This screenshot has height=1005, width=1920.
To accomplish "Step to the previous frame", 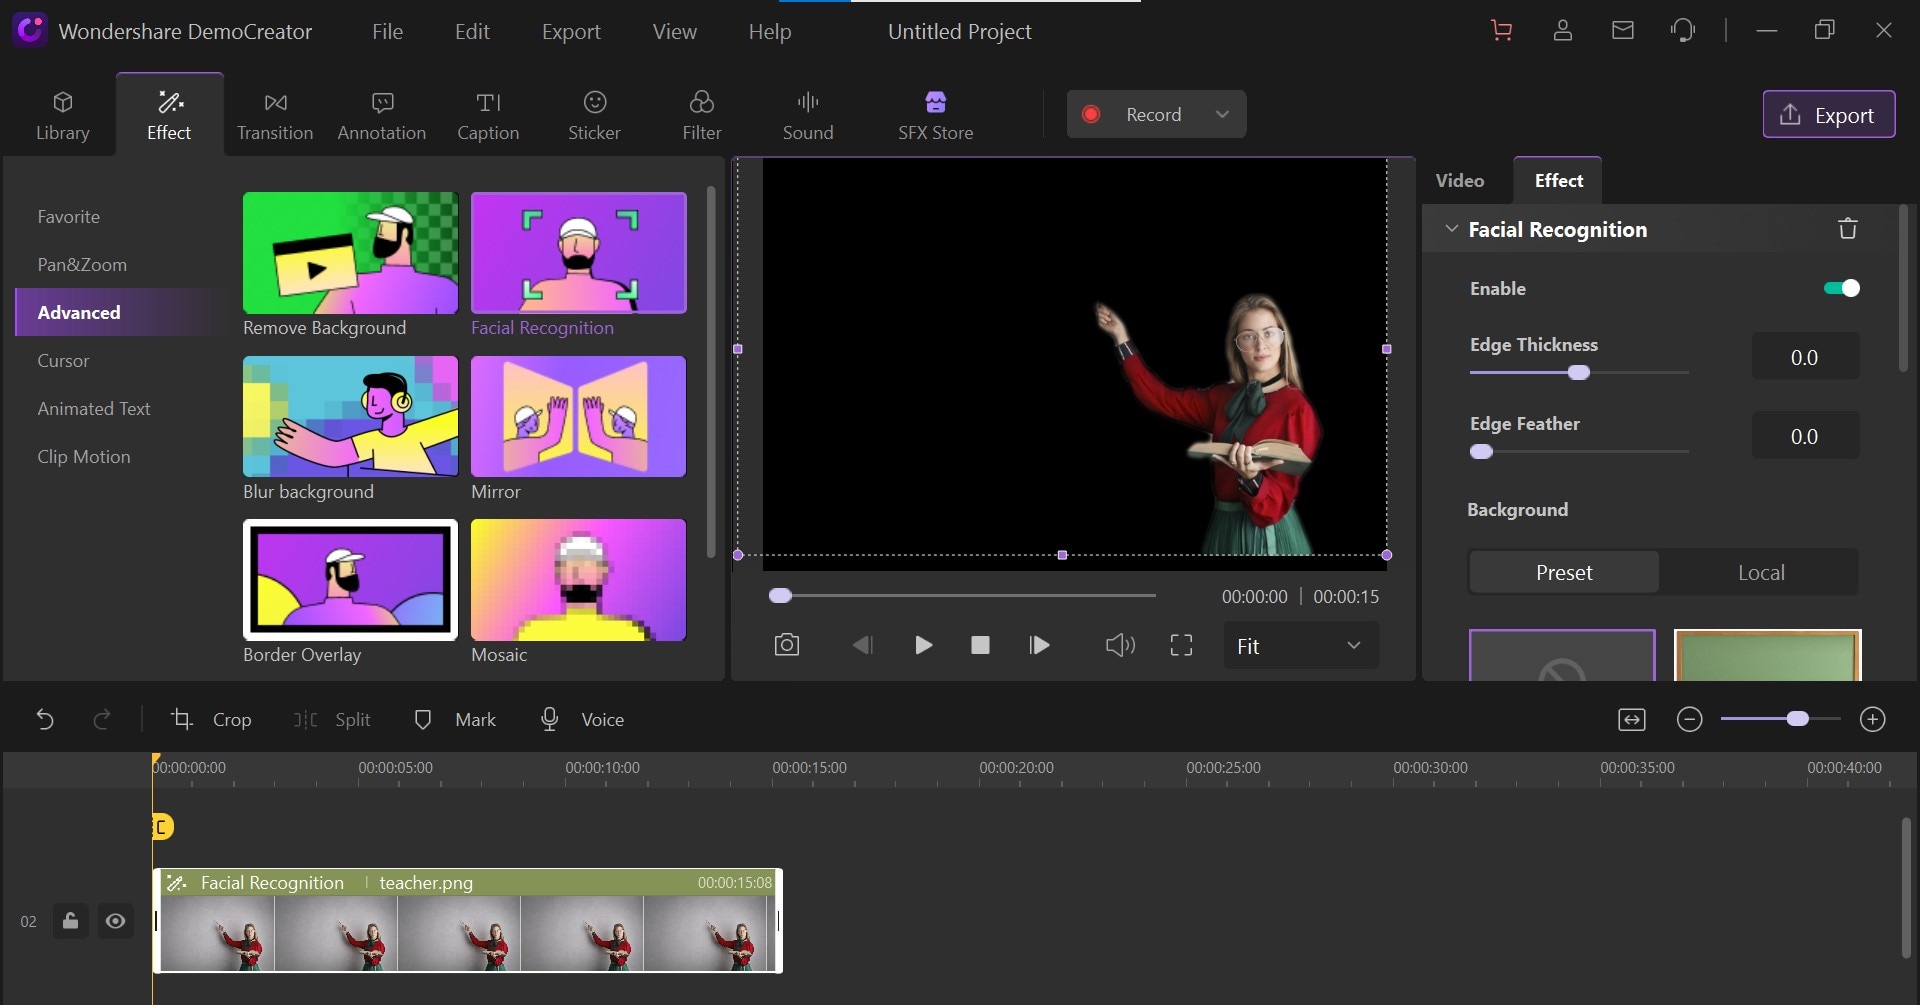I will point(862,645).
